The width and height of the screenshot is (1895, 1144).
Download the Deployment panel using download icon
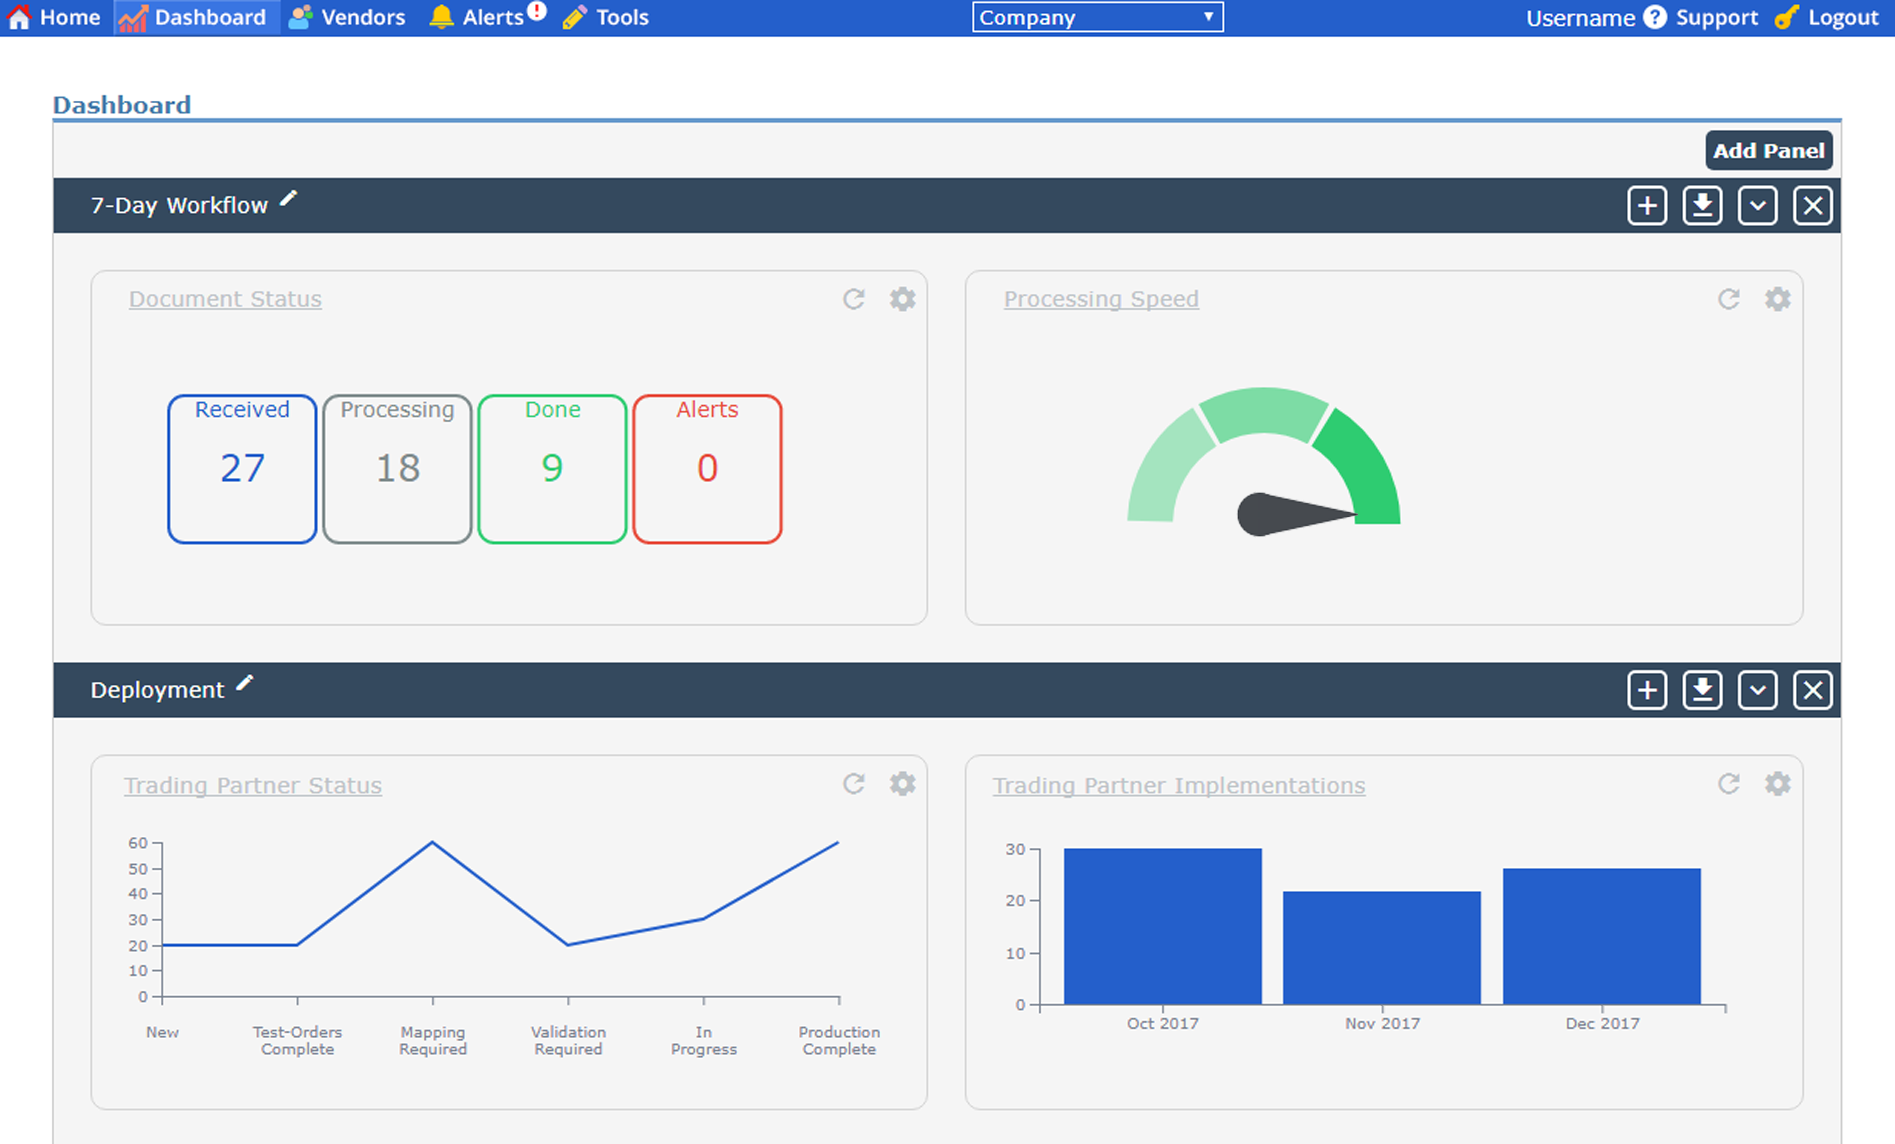(x=1701, y=690)
